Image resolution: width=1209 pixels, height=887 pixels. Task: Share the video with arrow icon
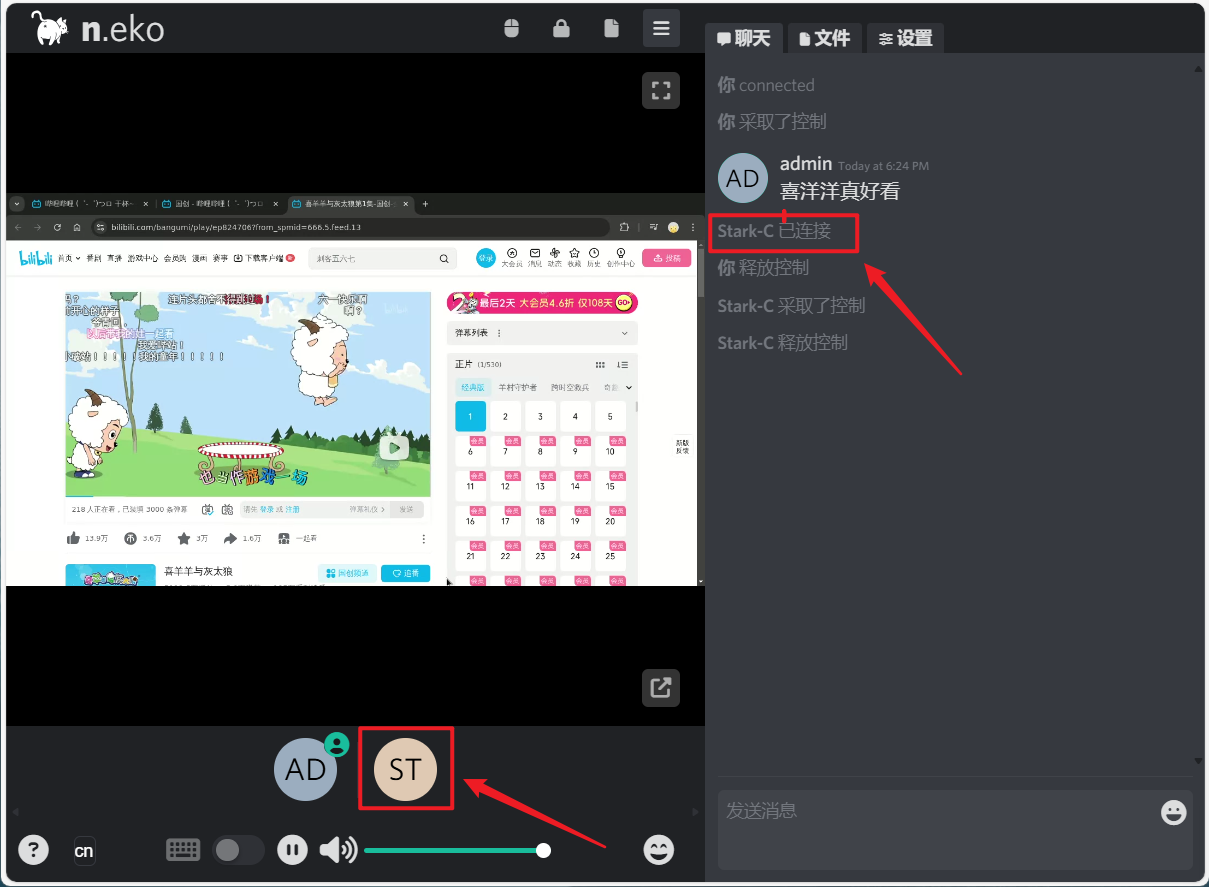click(231, 538)
